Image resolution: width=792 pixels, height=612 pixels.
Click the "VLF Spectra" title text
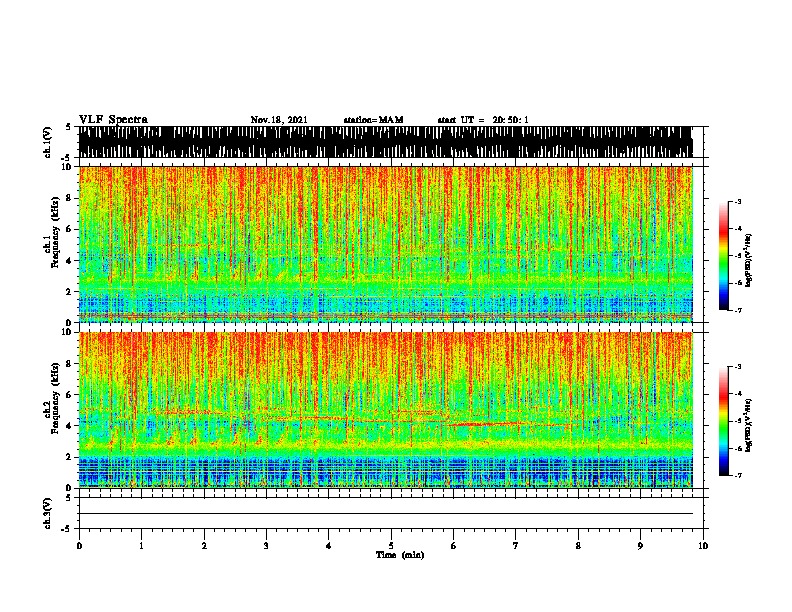113,120
